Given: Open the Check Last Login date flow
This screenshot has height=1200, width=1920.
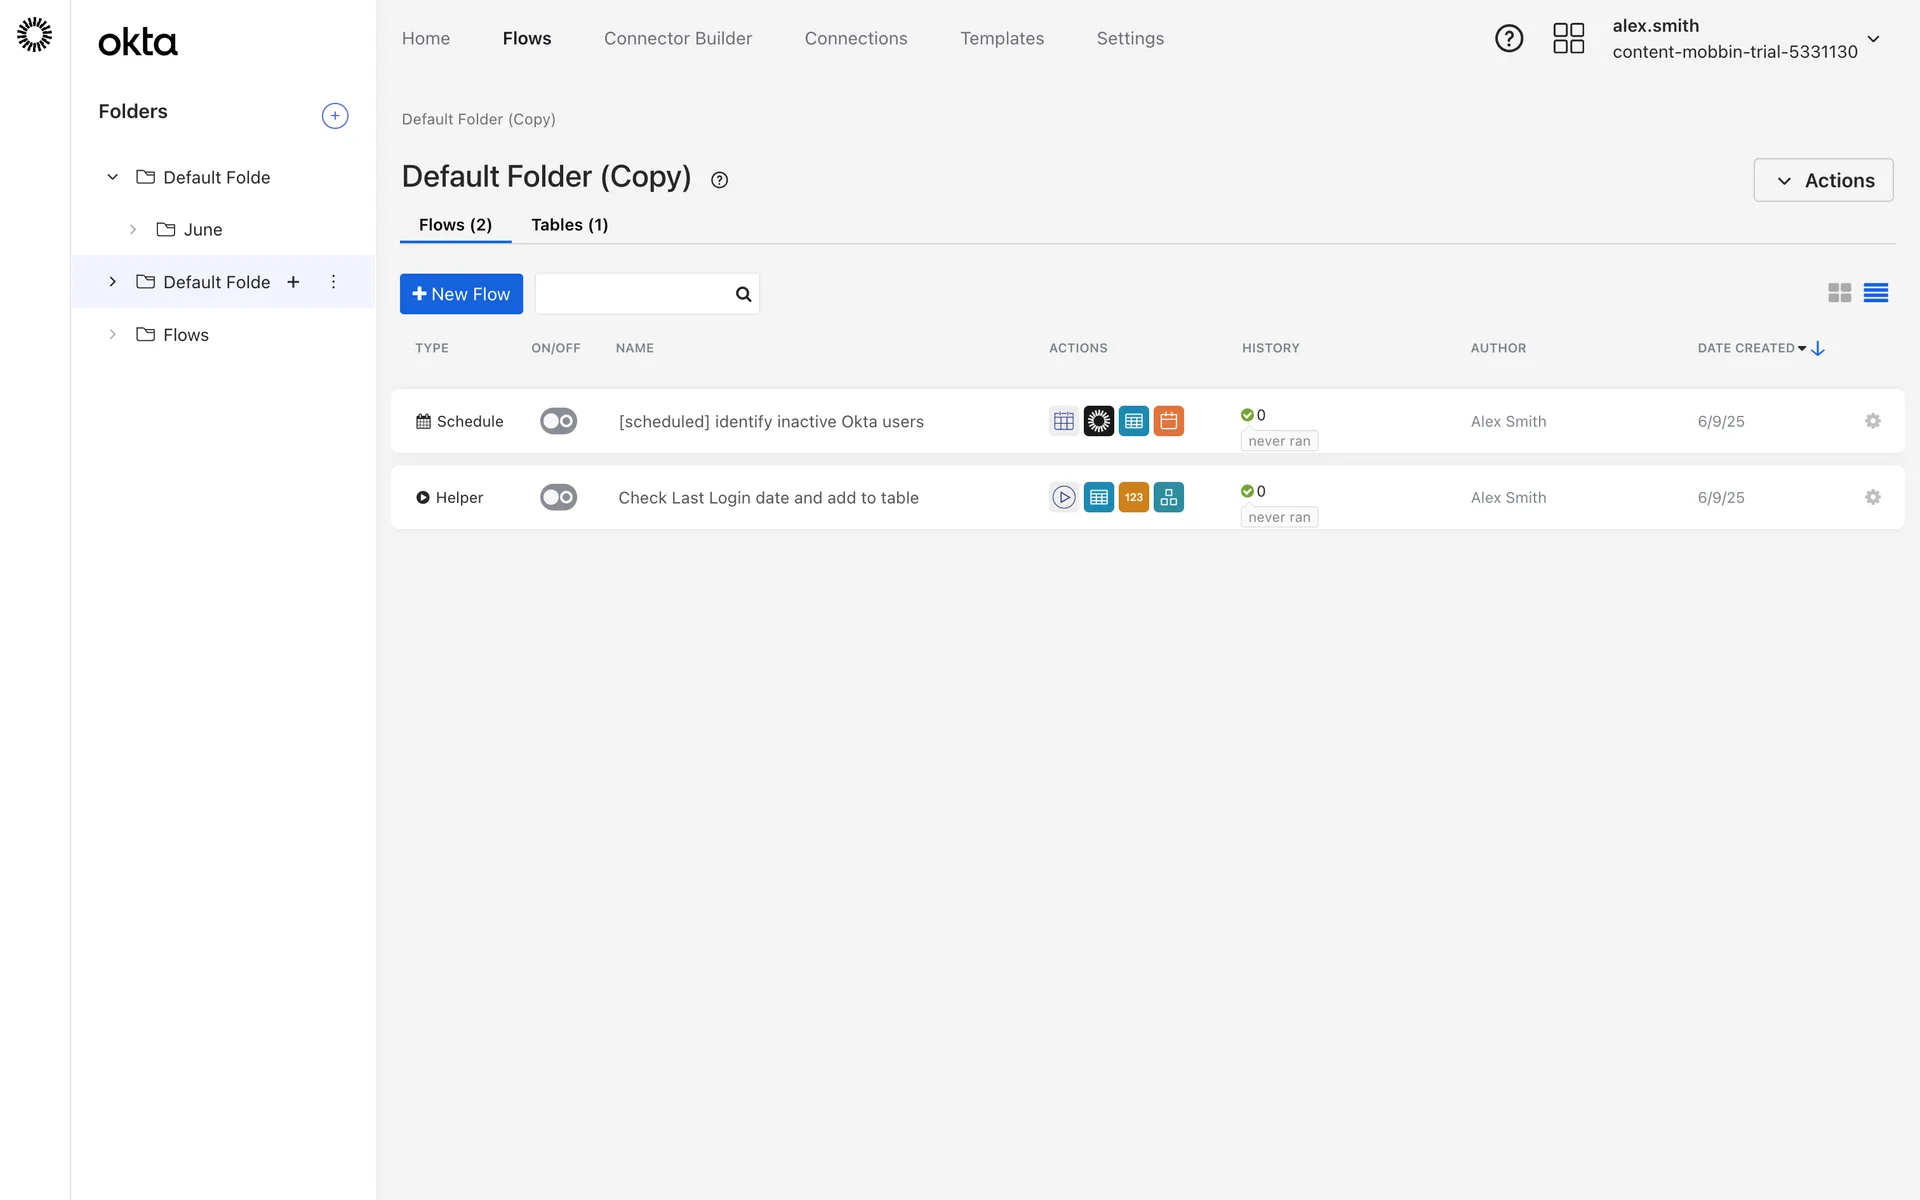Looking at the screenshot, I should point(768,498).
